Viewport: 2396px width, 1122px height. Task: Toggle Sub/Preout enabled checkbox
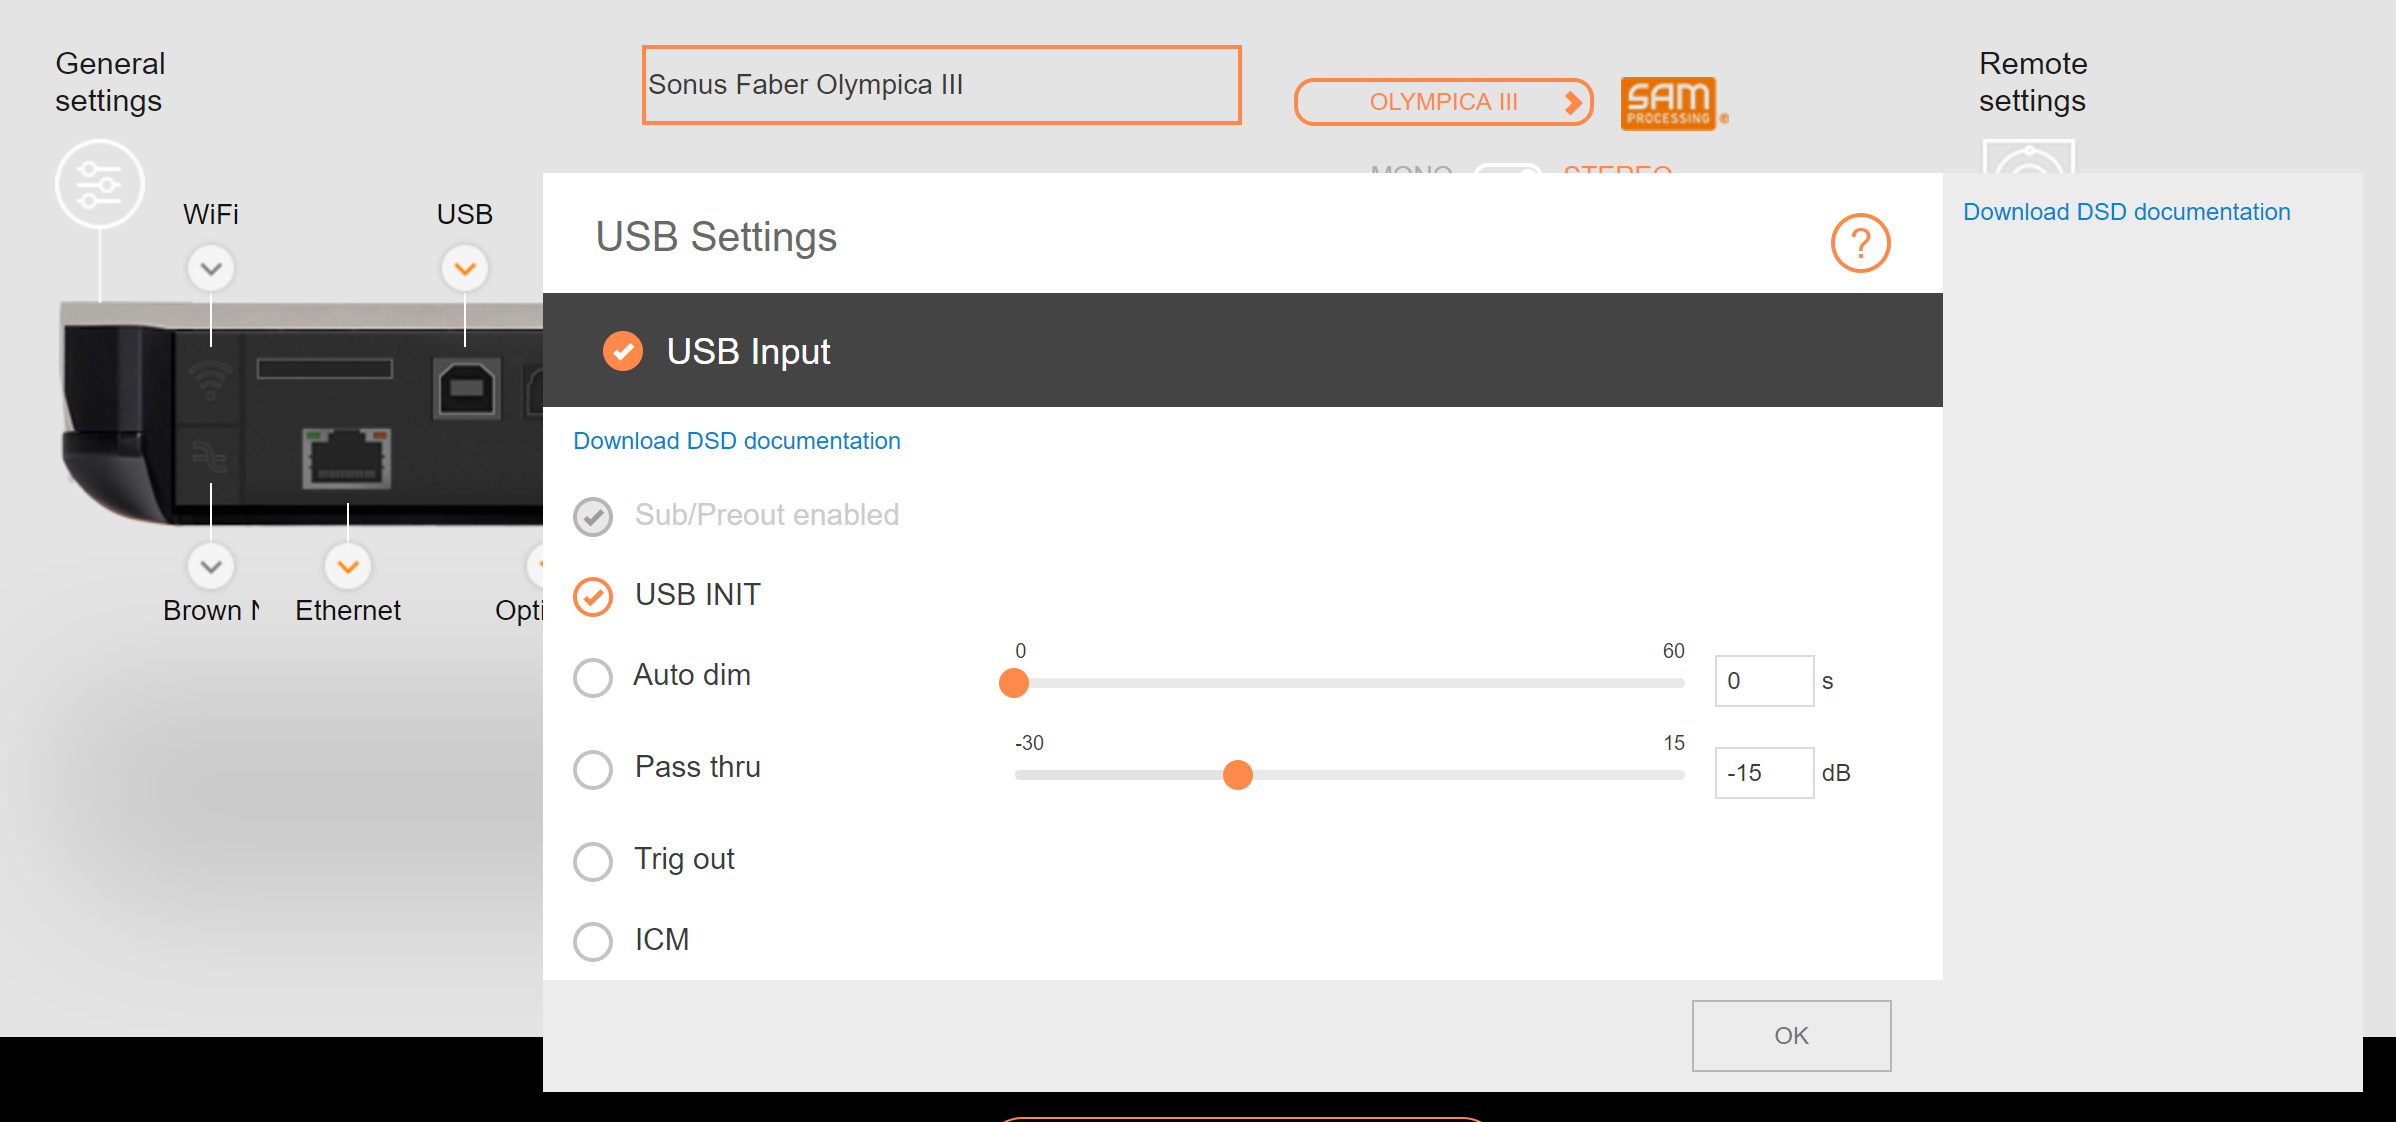(x=593, y=516)
